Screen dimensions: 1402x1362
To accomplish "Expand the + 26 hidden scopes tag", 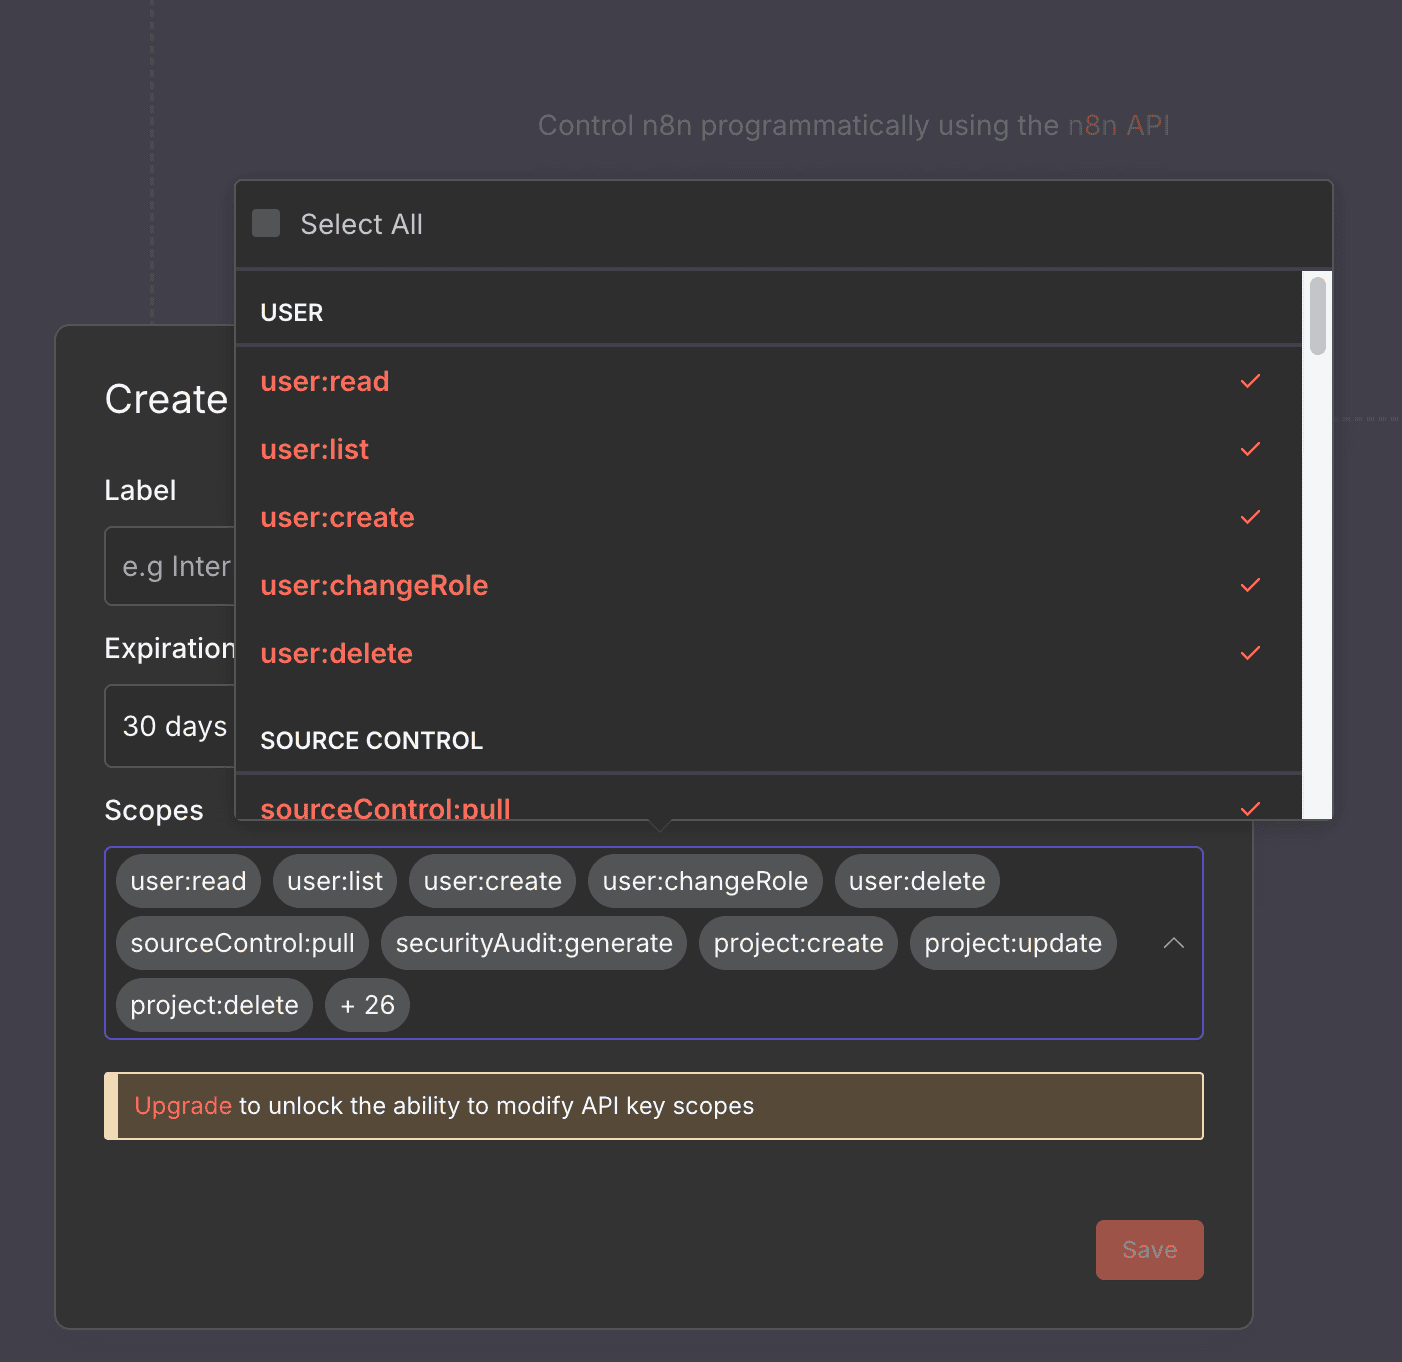I will [367, 1004].
